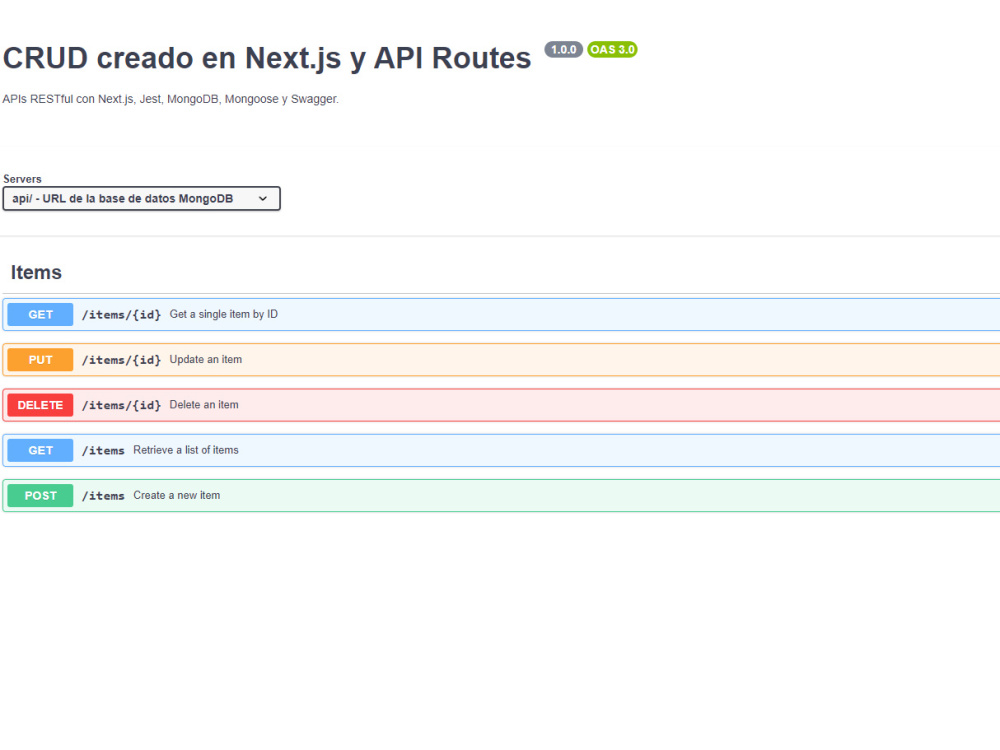
Task: Collapse the Items section header
Action: pos(36,272)
